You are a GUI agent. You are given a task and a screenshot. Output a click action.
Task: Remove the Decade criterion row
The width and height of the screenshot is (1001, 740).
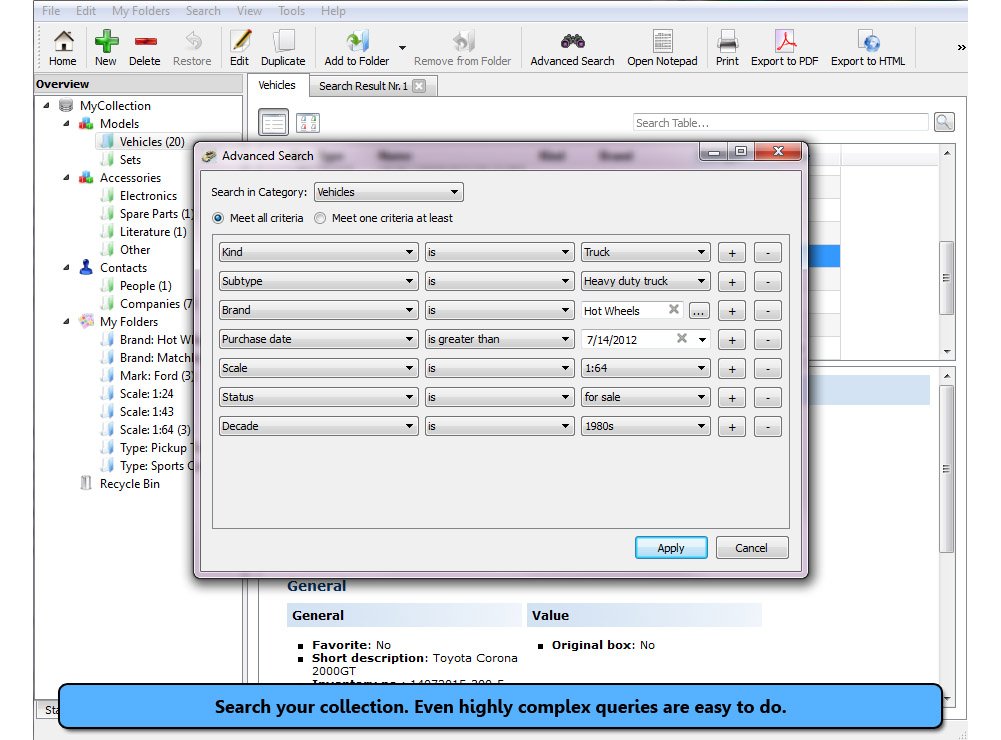767,427
